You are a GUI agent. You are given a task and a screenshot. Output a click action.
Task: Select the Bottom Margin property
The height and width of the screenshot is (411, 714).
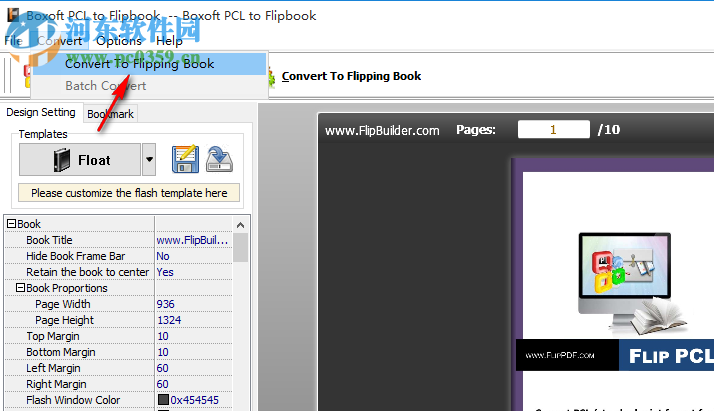pyautogui.click(x=80, y=352)
